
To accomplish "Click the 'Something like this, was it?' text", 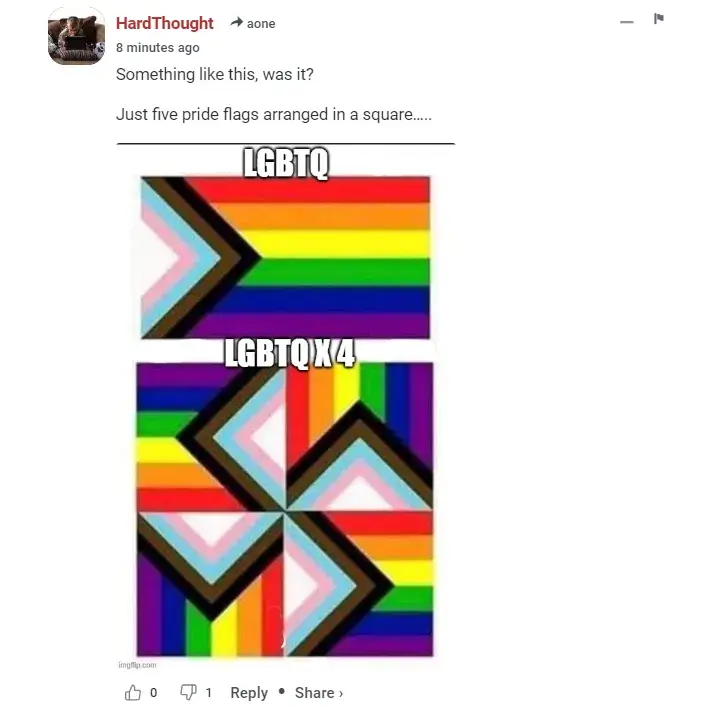I will tap(215, 74).
